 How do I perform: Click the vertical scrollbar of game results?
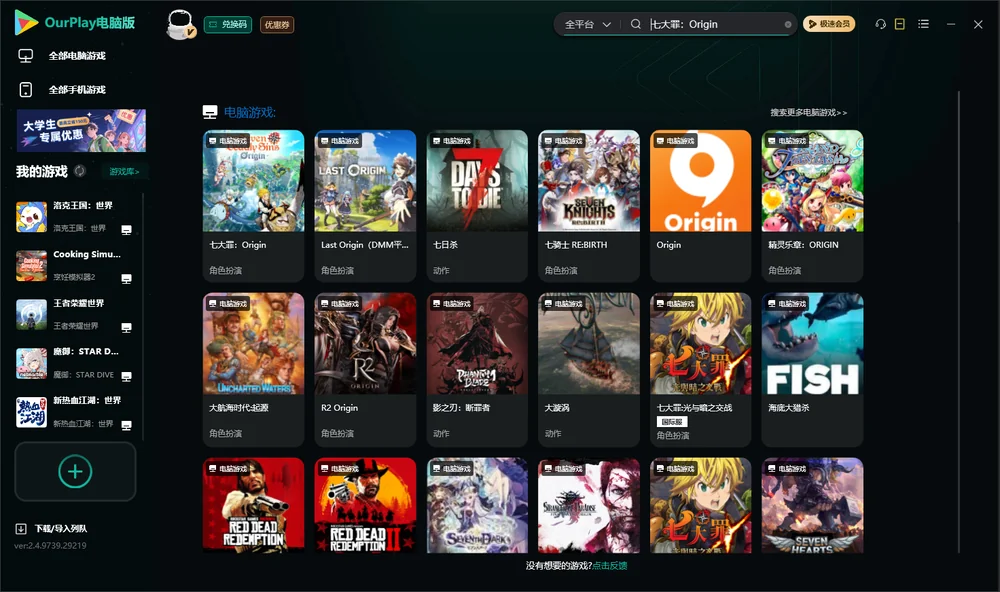(x=959, y=322)
